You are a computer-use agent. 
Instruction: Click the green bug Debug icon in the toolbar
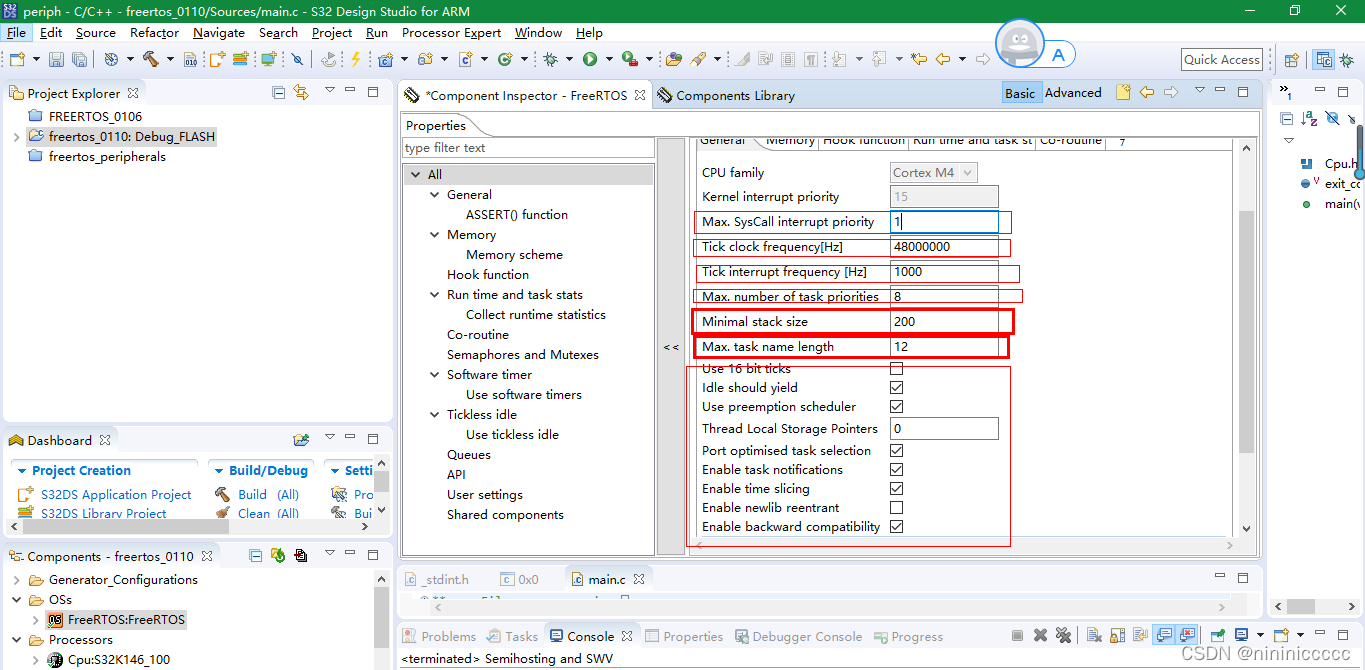[550, 60]
